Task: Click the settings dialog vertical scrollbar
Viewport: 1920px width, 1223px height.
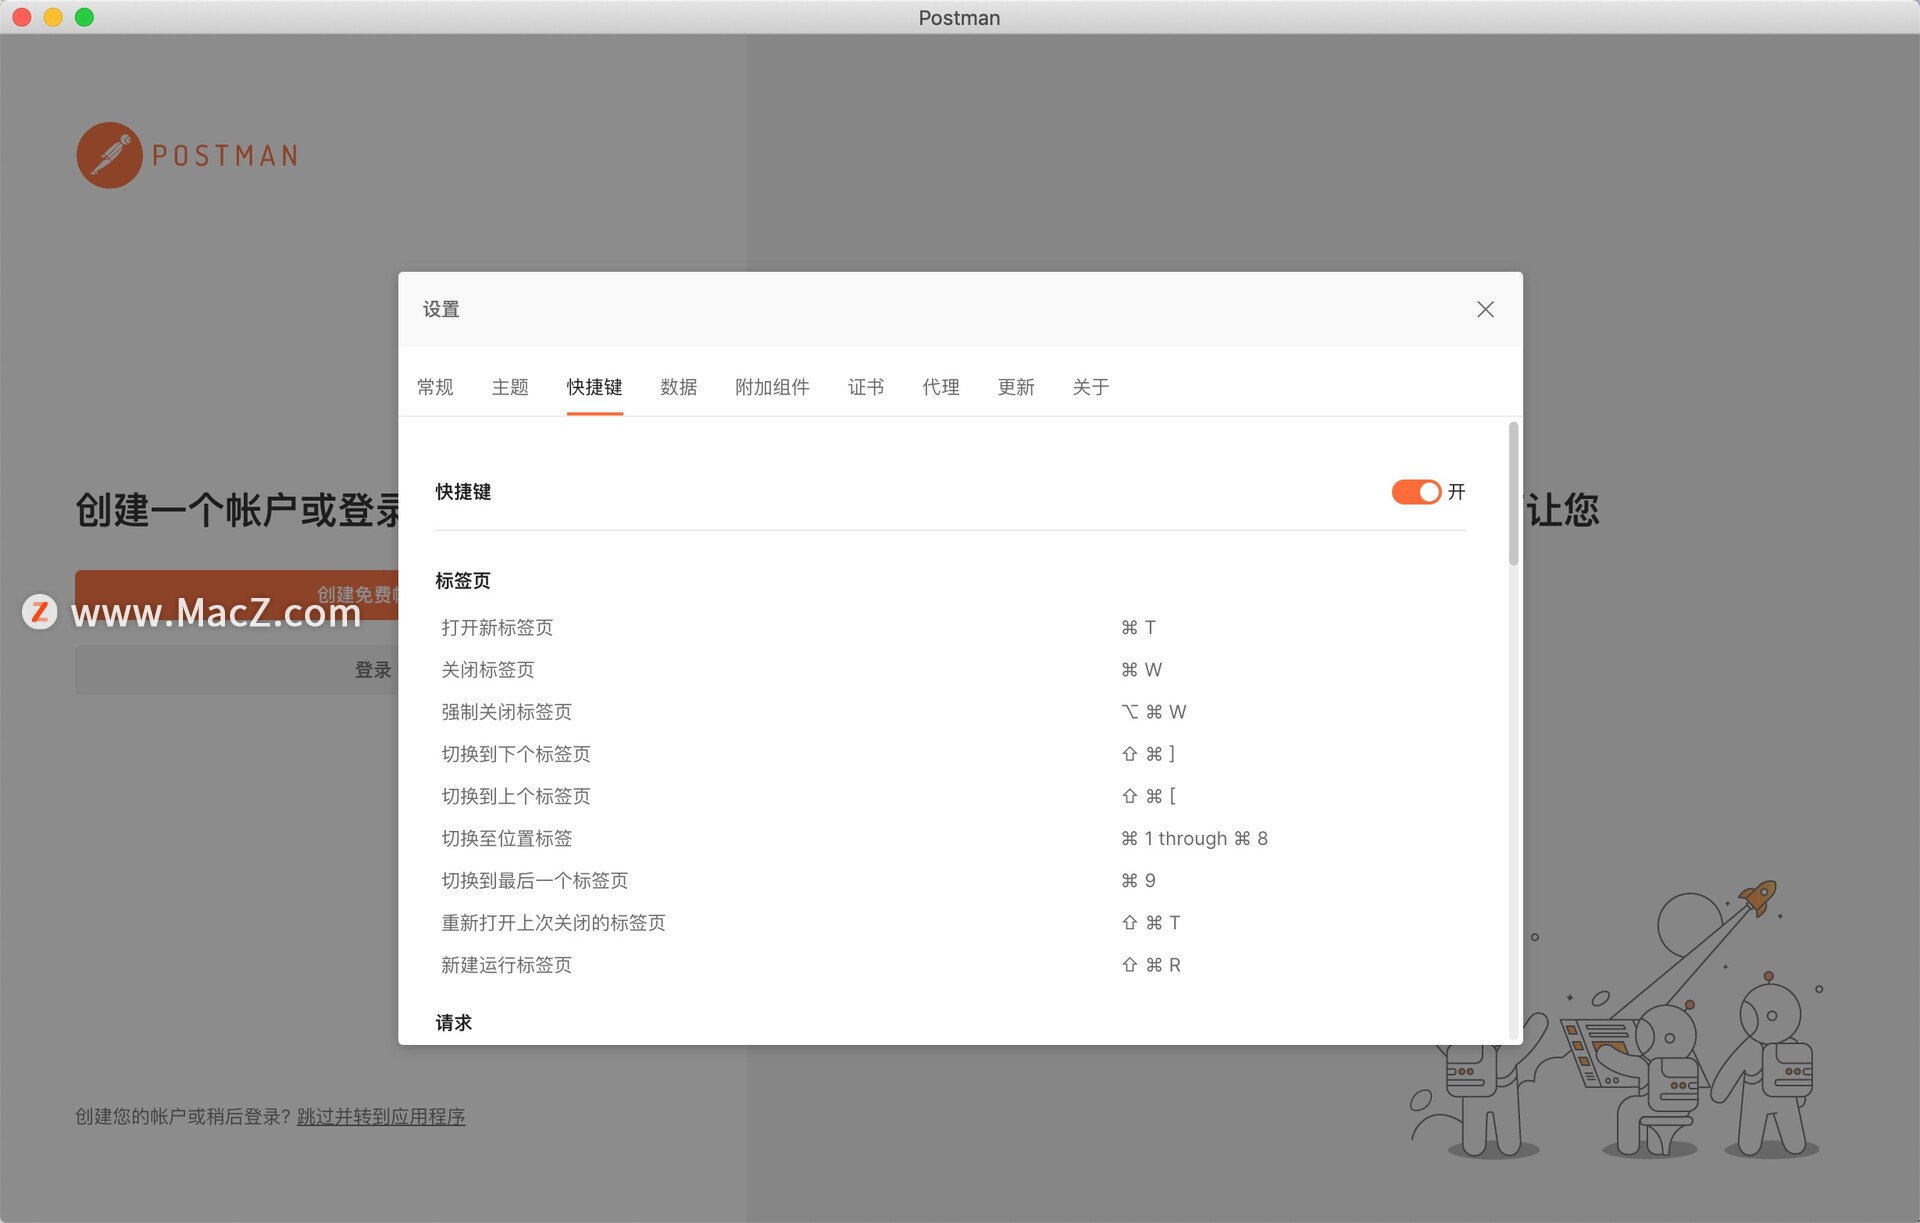Action: pos(1513,494)
